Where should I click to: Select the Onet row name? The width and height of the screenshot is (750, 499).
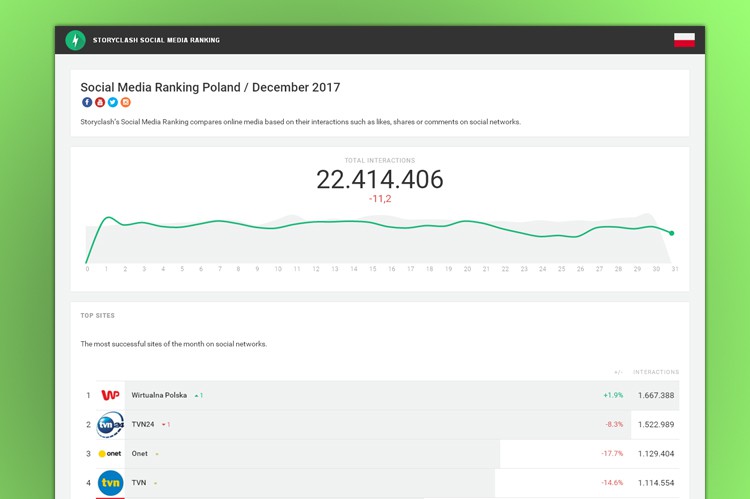[140, 454]
